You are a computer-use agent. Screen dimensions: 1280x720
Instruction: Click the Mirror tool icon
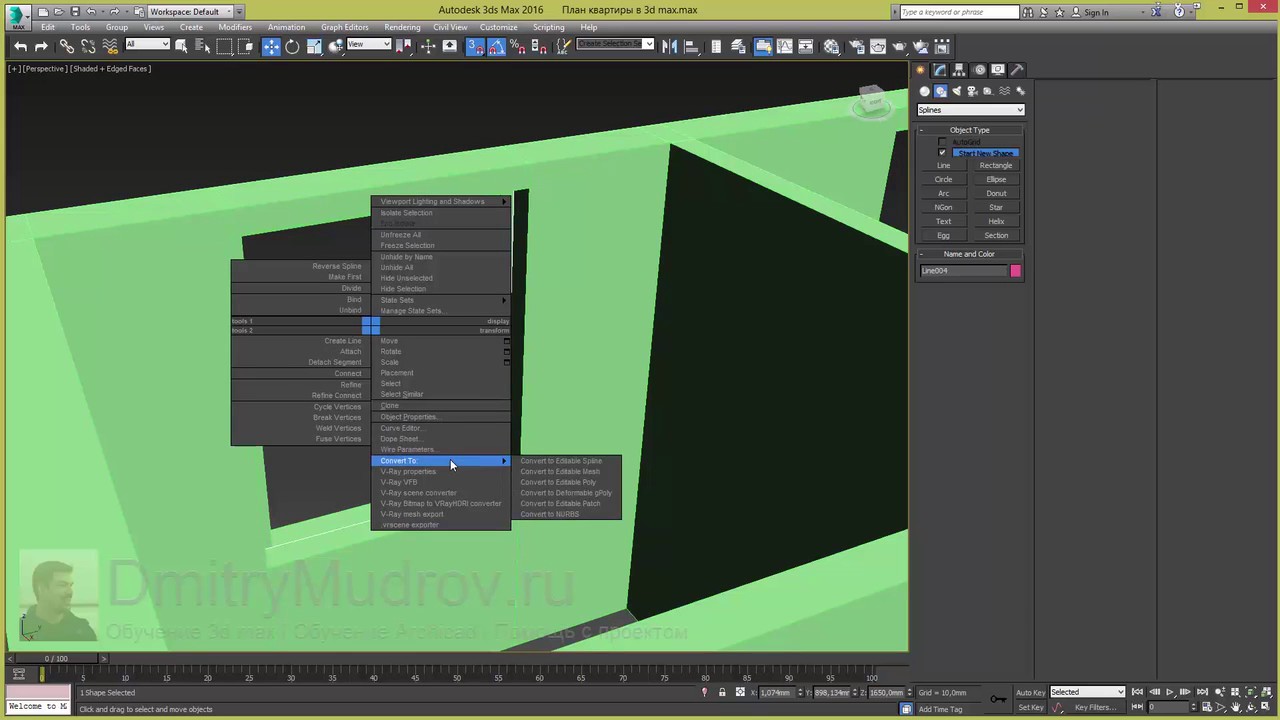tap(669, 47)
